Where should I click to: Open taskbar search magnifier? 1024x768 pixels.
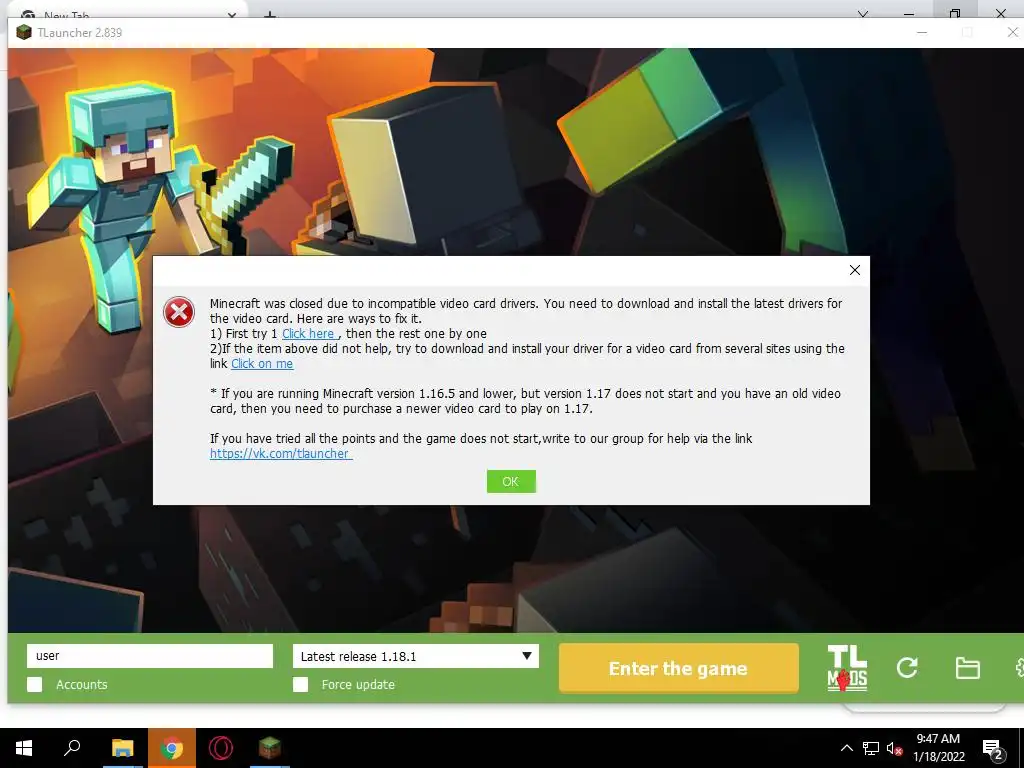[x=72, y=748]
